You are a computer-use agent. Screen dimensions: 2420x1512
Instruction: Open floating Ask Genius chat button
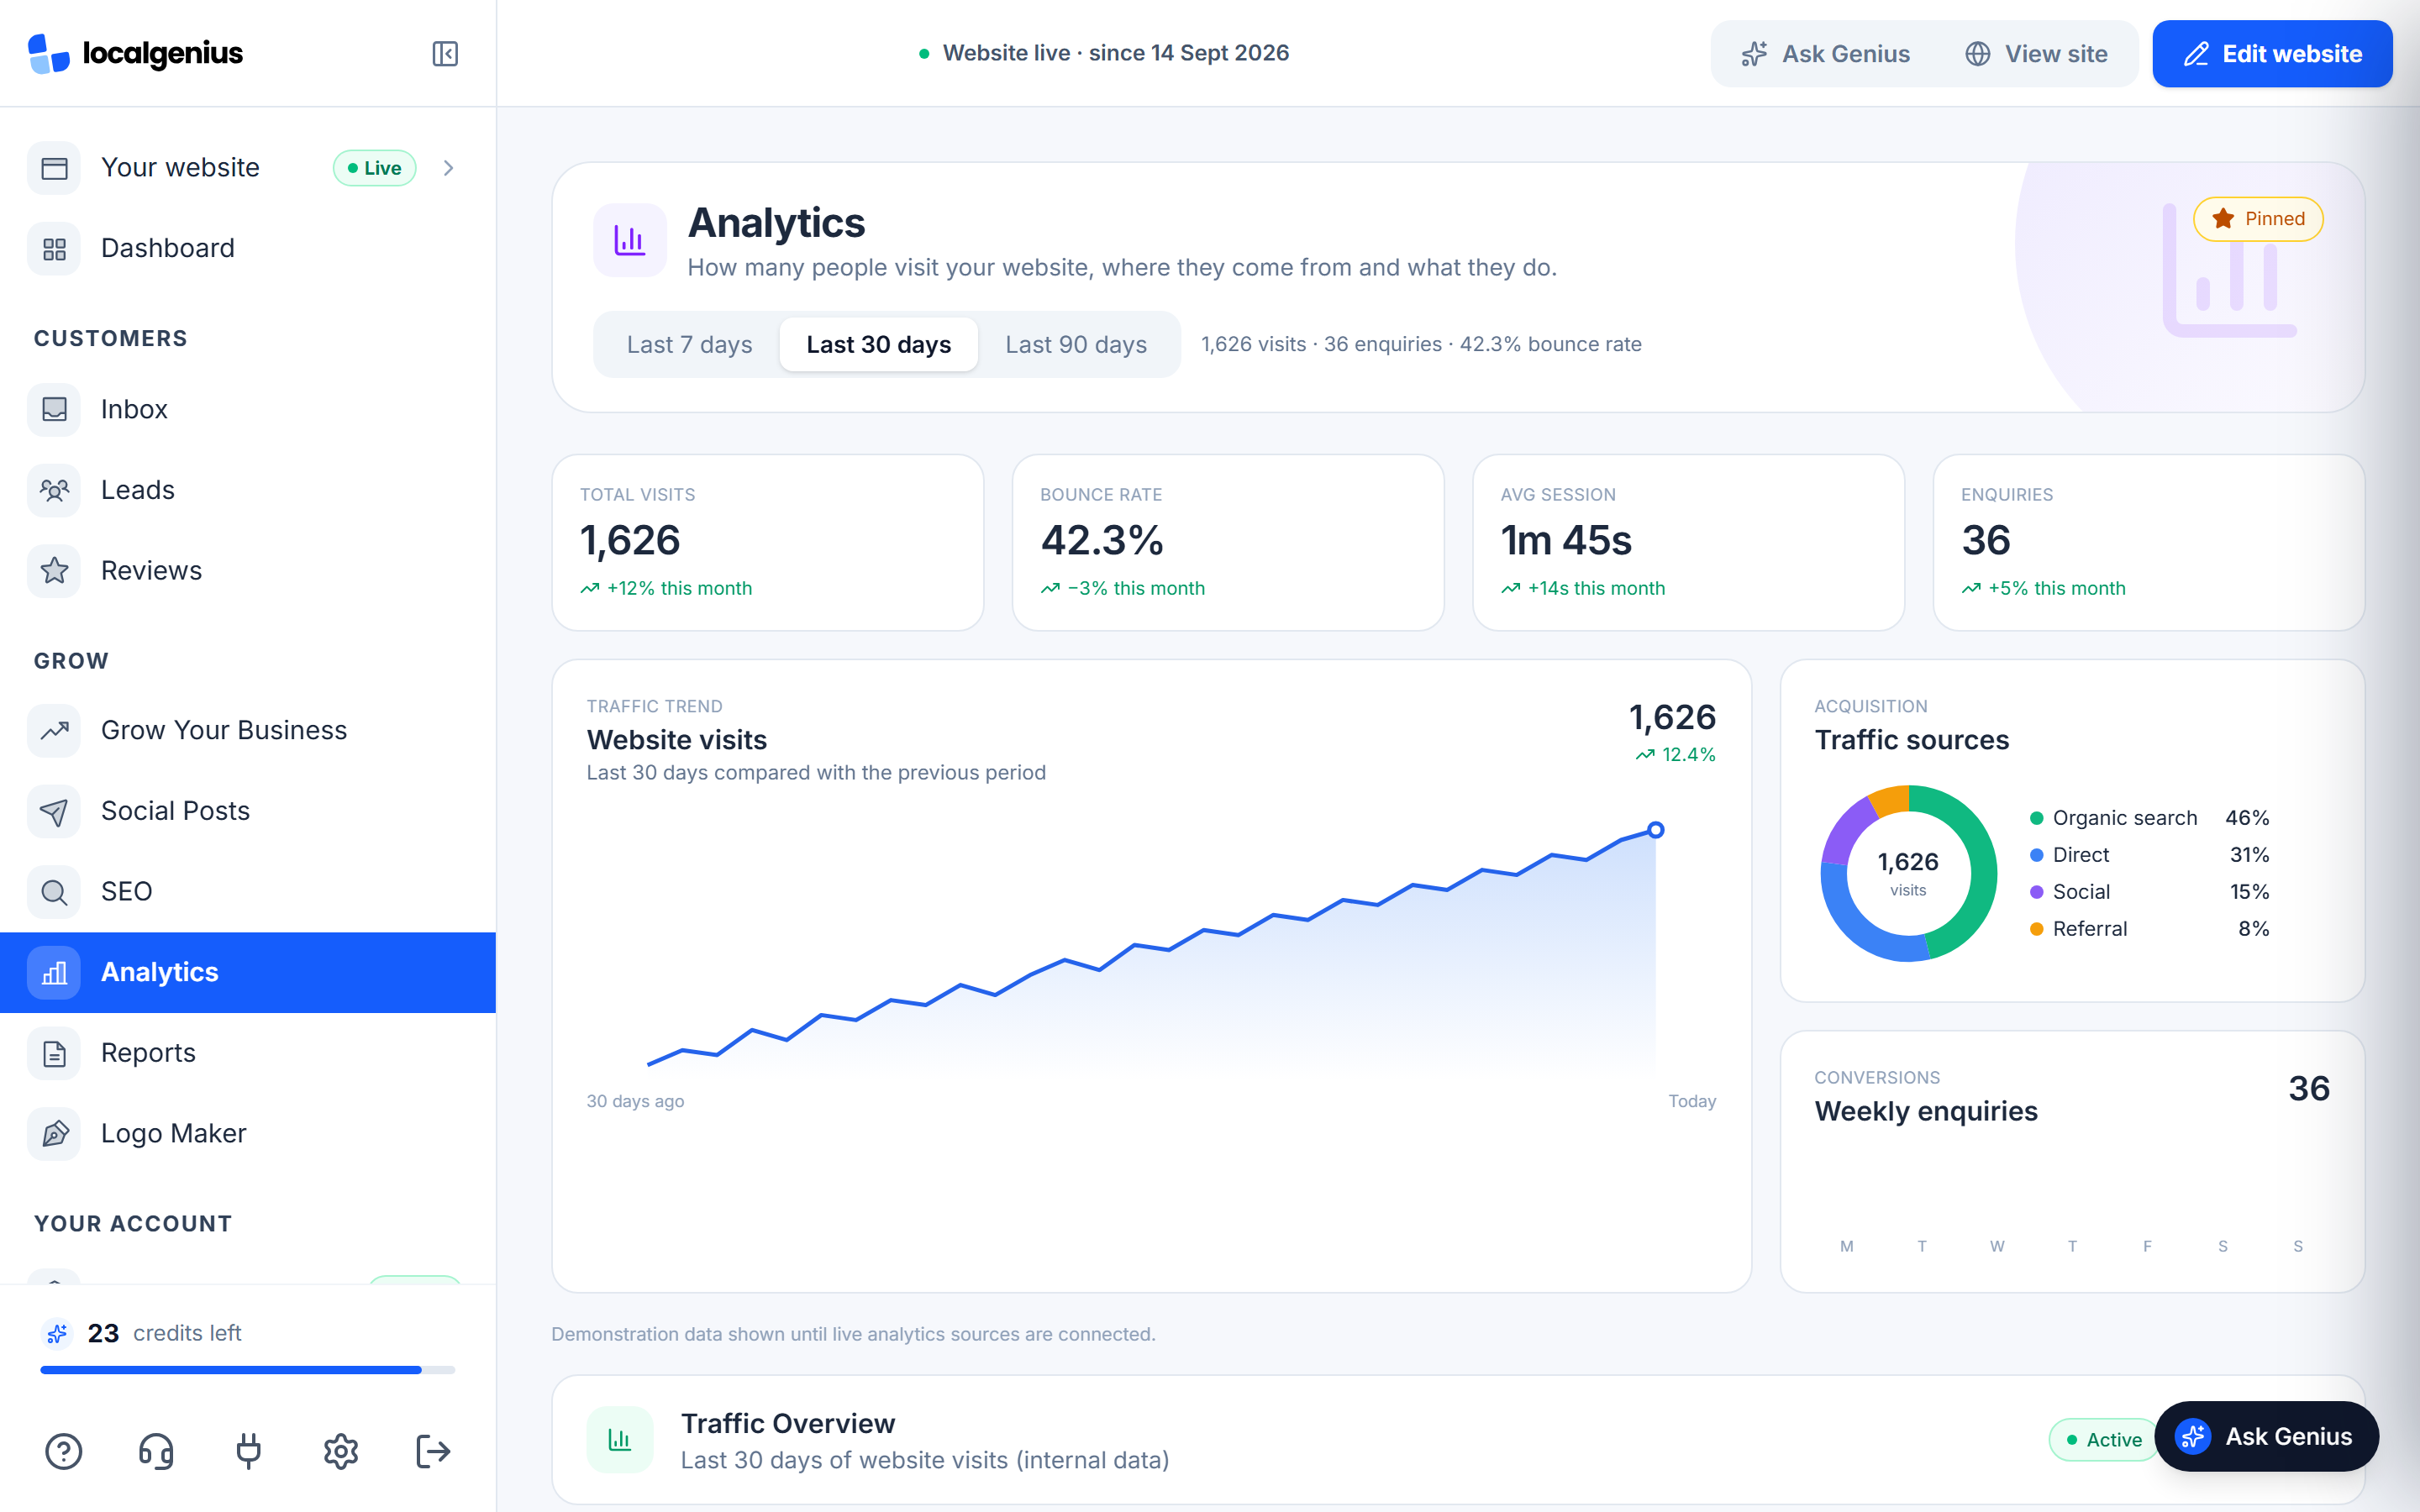pos(2266,1436)
